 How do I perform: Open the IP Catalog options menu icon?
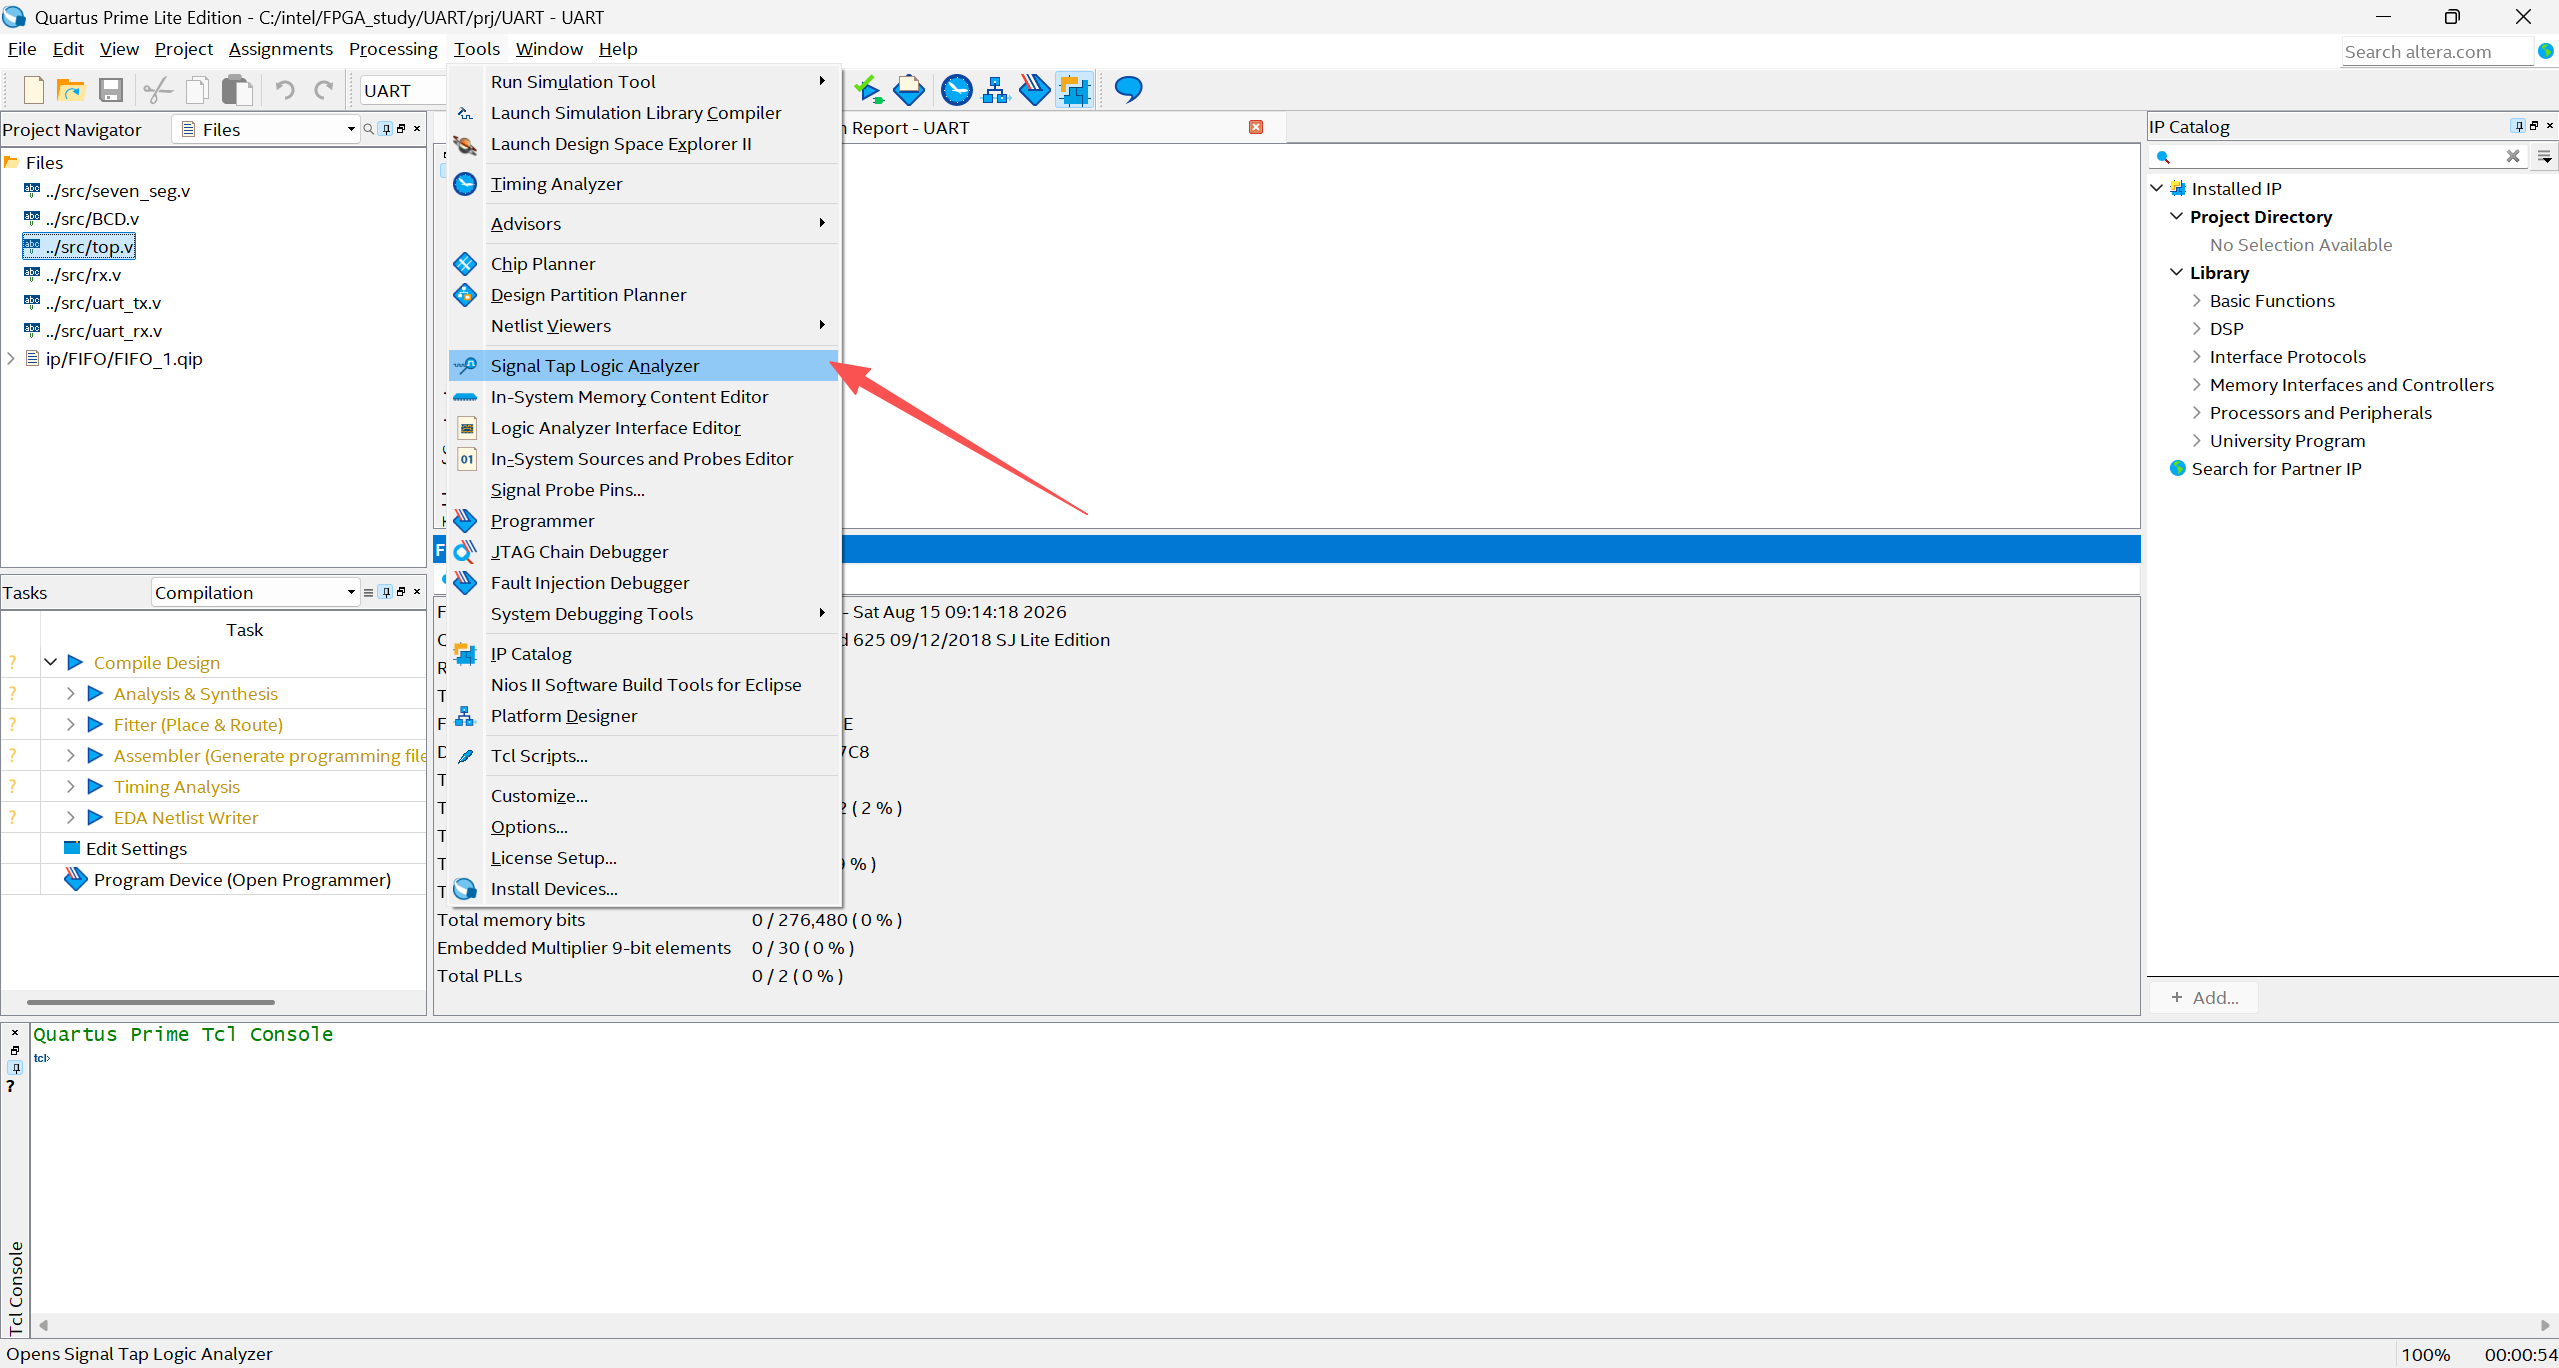click(x=2545, y=157)
